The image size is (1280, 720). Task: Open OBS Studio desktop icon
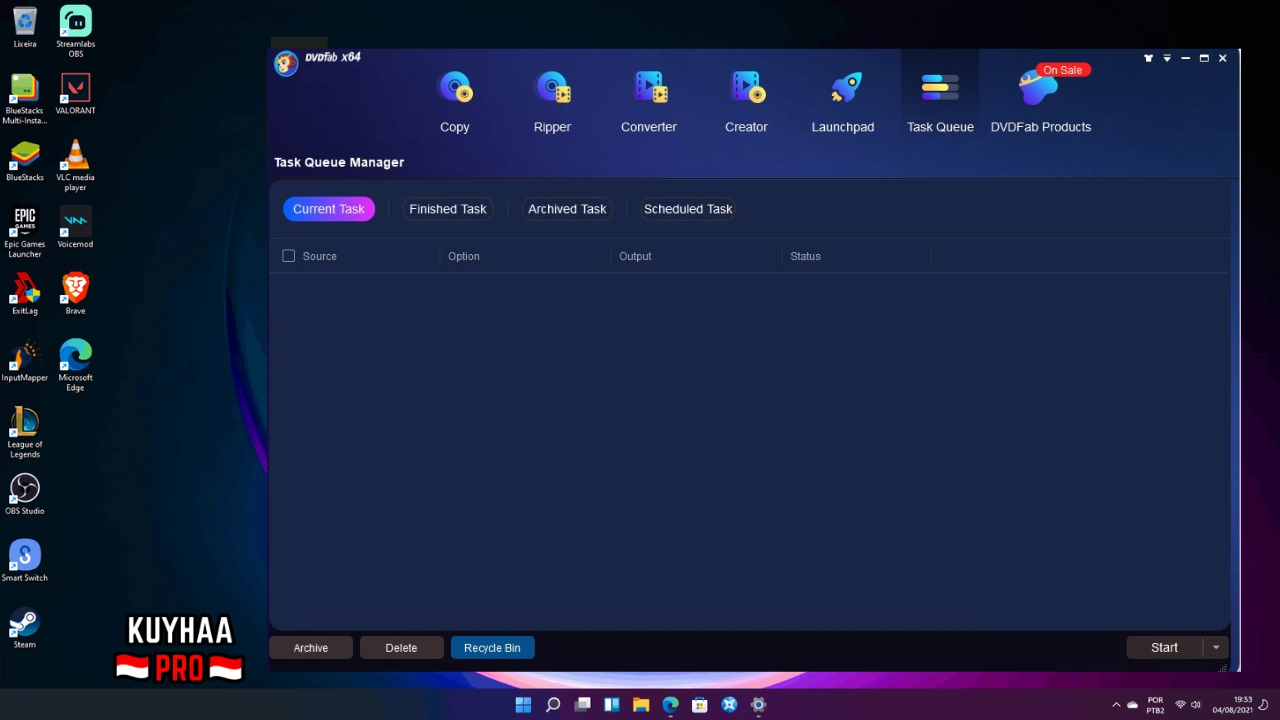[25, 494]
